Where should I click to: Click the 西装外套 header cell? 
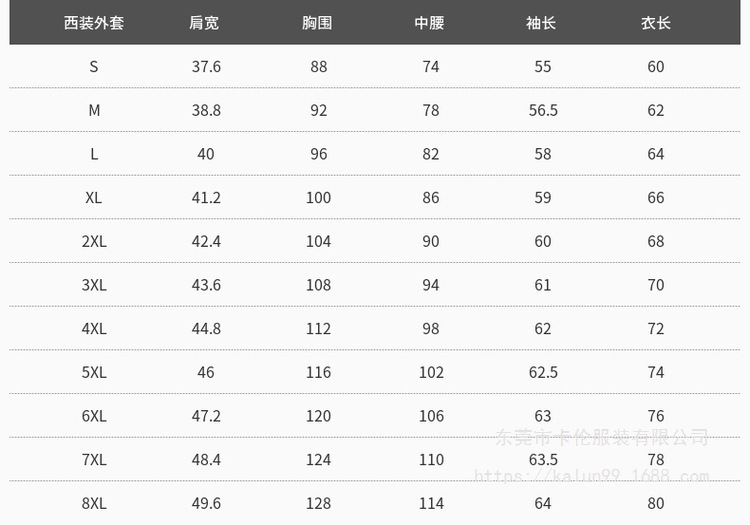[x=94, y=23]
